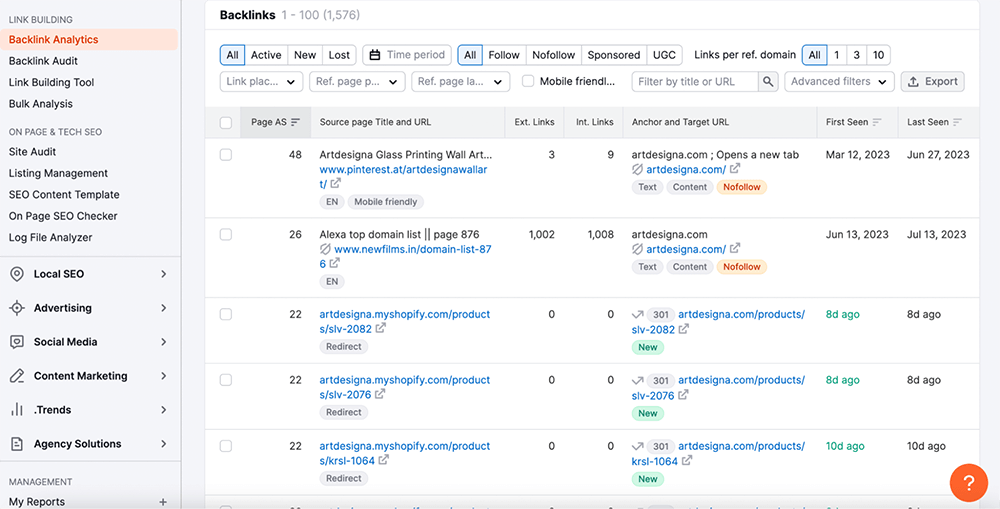This screenshot has width=1000, height=509.
Task: Add a report with My Reports plus icon
Action: pyautogui.click(x=163, y=502)
